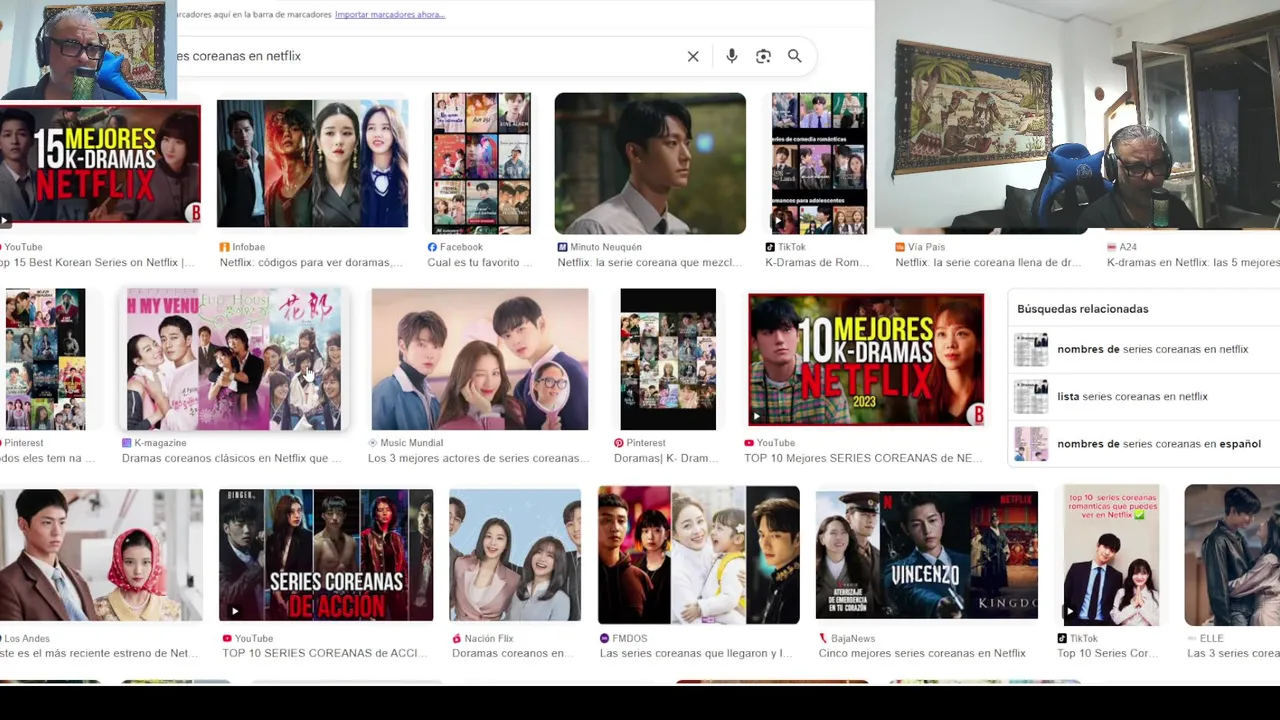Clear the search box with the X icon
The height and width of the screenshot is (720, 1280).
point(693,56)
